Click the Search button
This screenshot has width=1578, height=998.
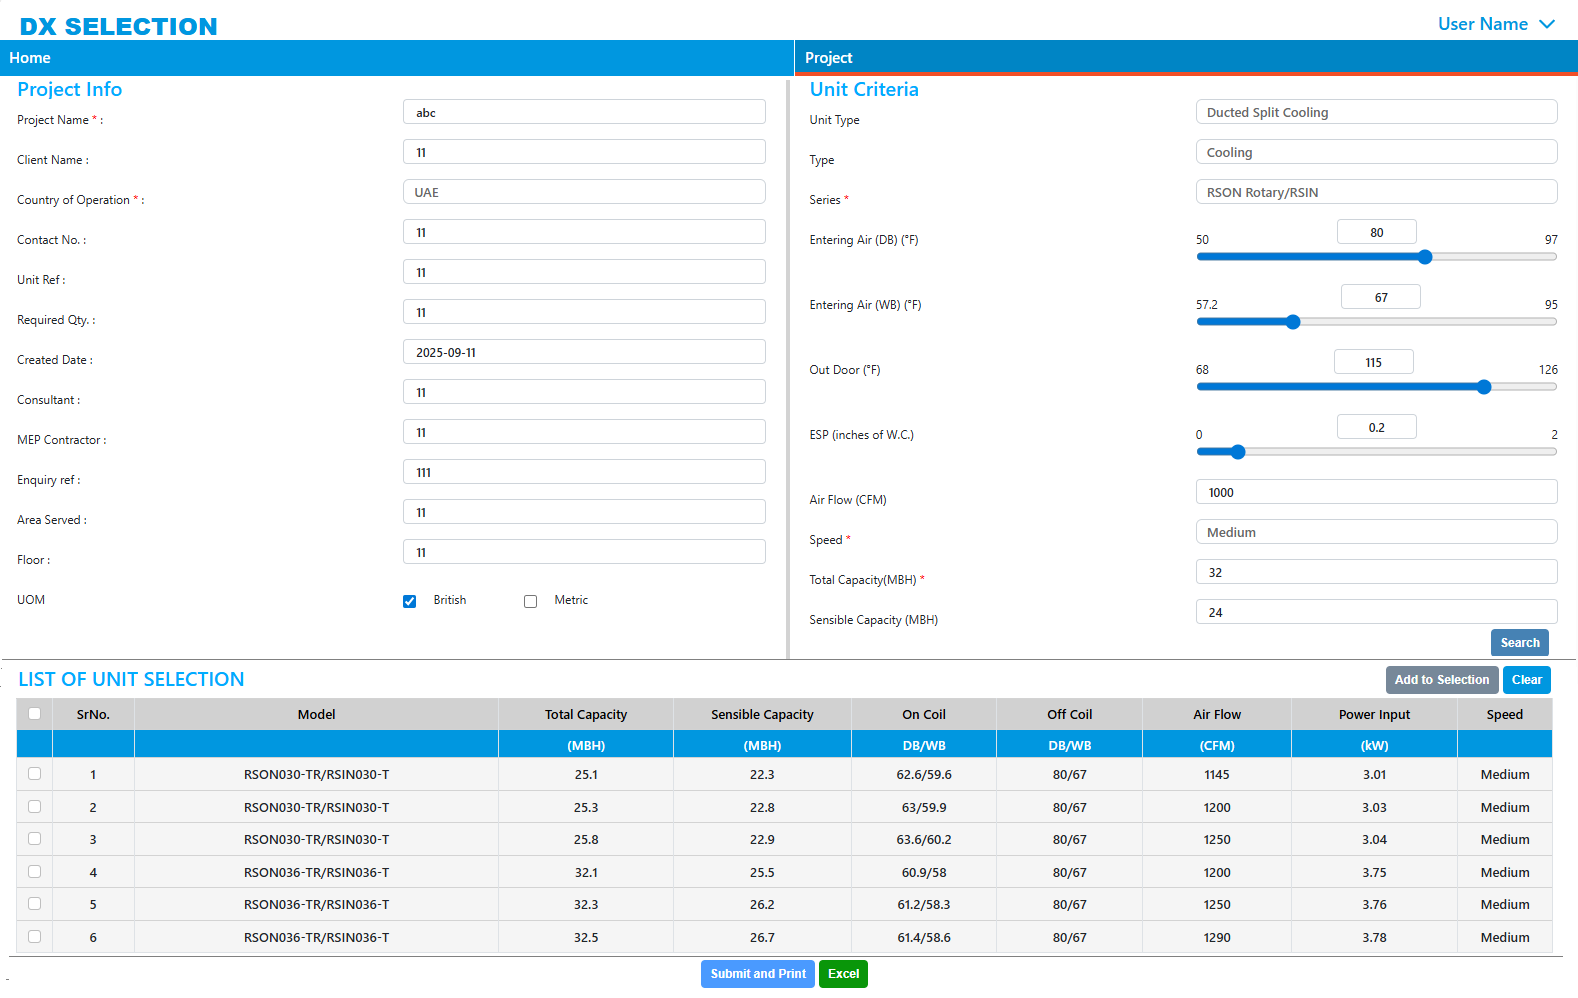(x=1519, y=643)
